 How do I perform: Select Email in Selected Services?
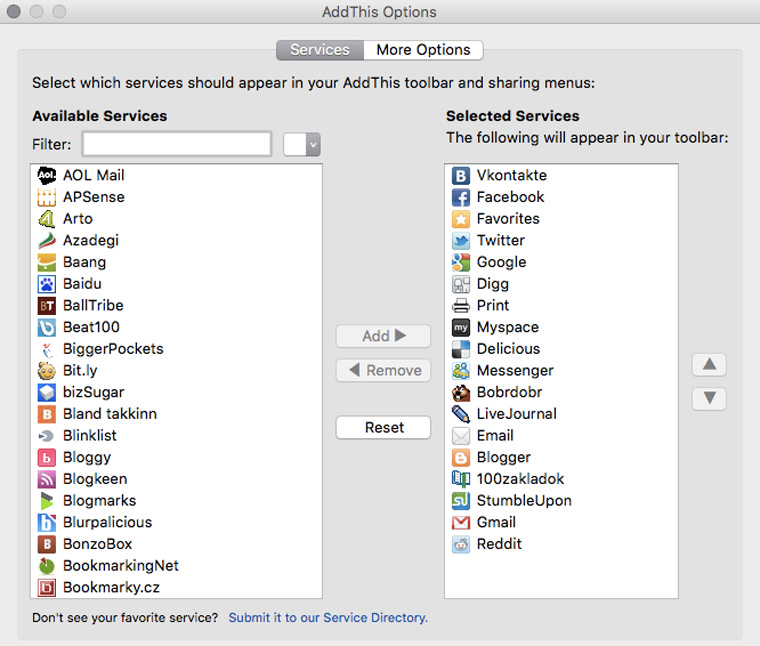point(561,436)
